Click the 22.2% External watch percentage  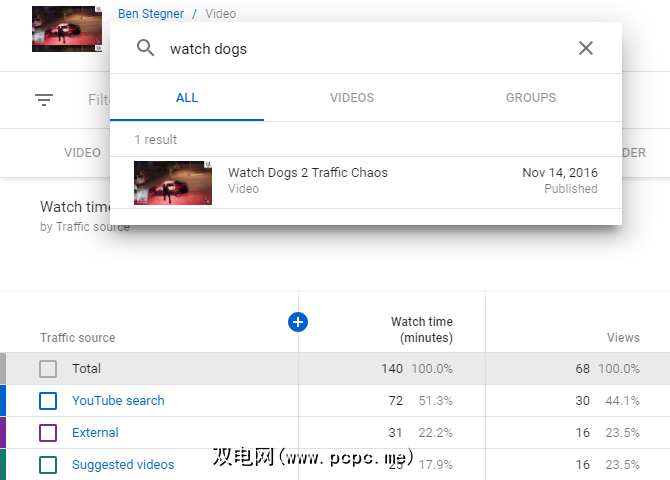point(435,433)
